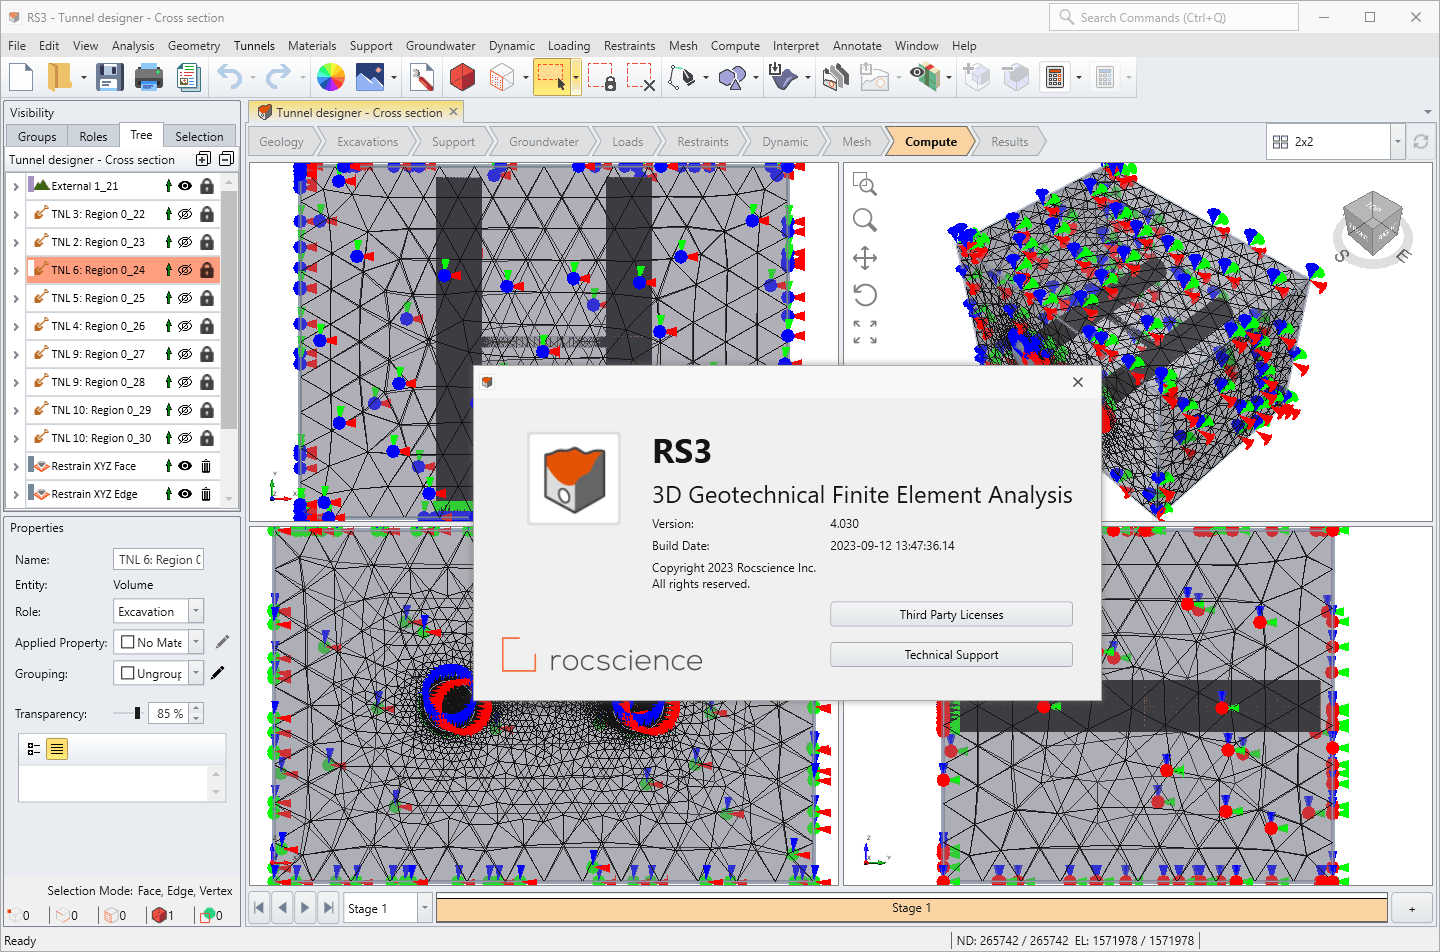Viewport: 1440px width, 952px height.
Task: Expand the External 1_21 tree node
Action: (16, 186)
